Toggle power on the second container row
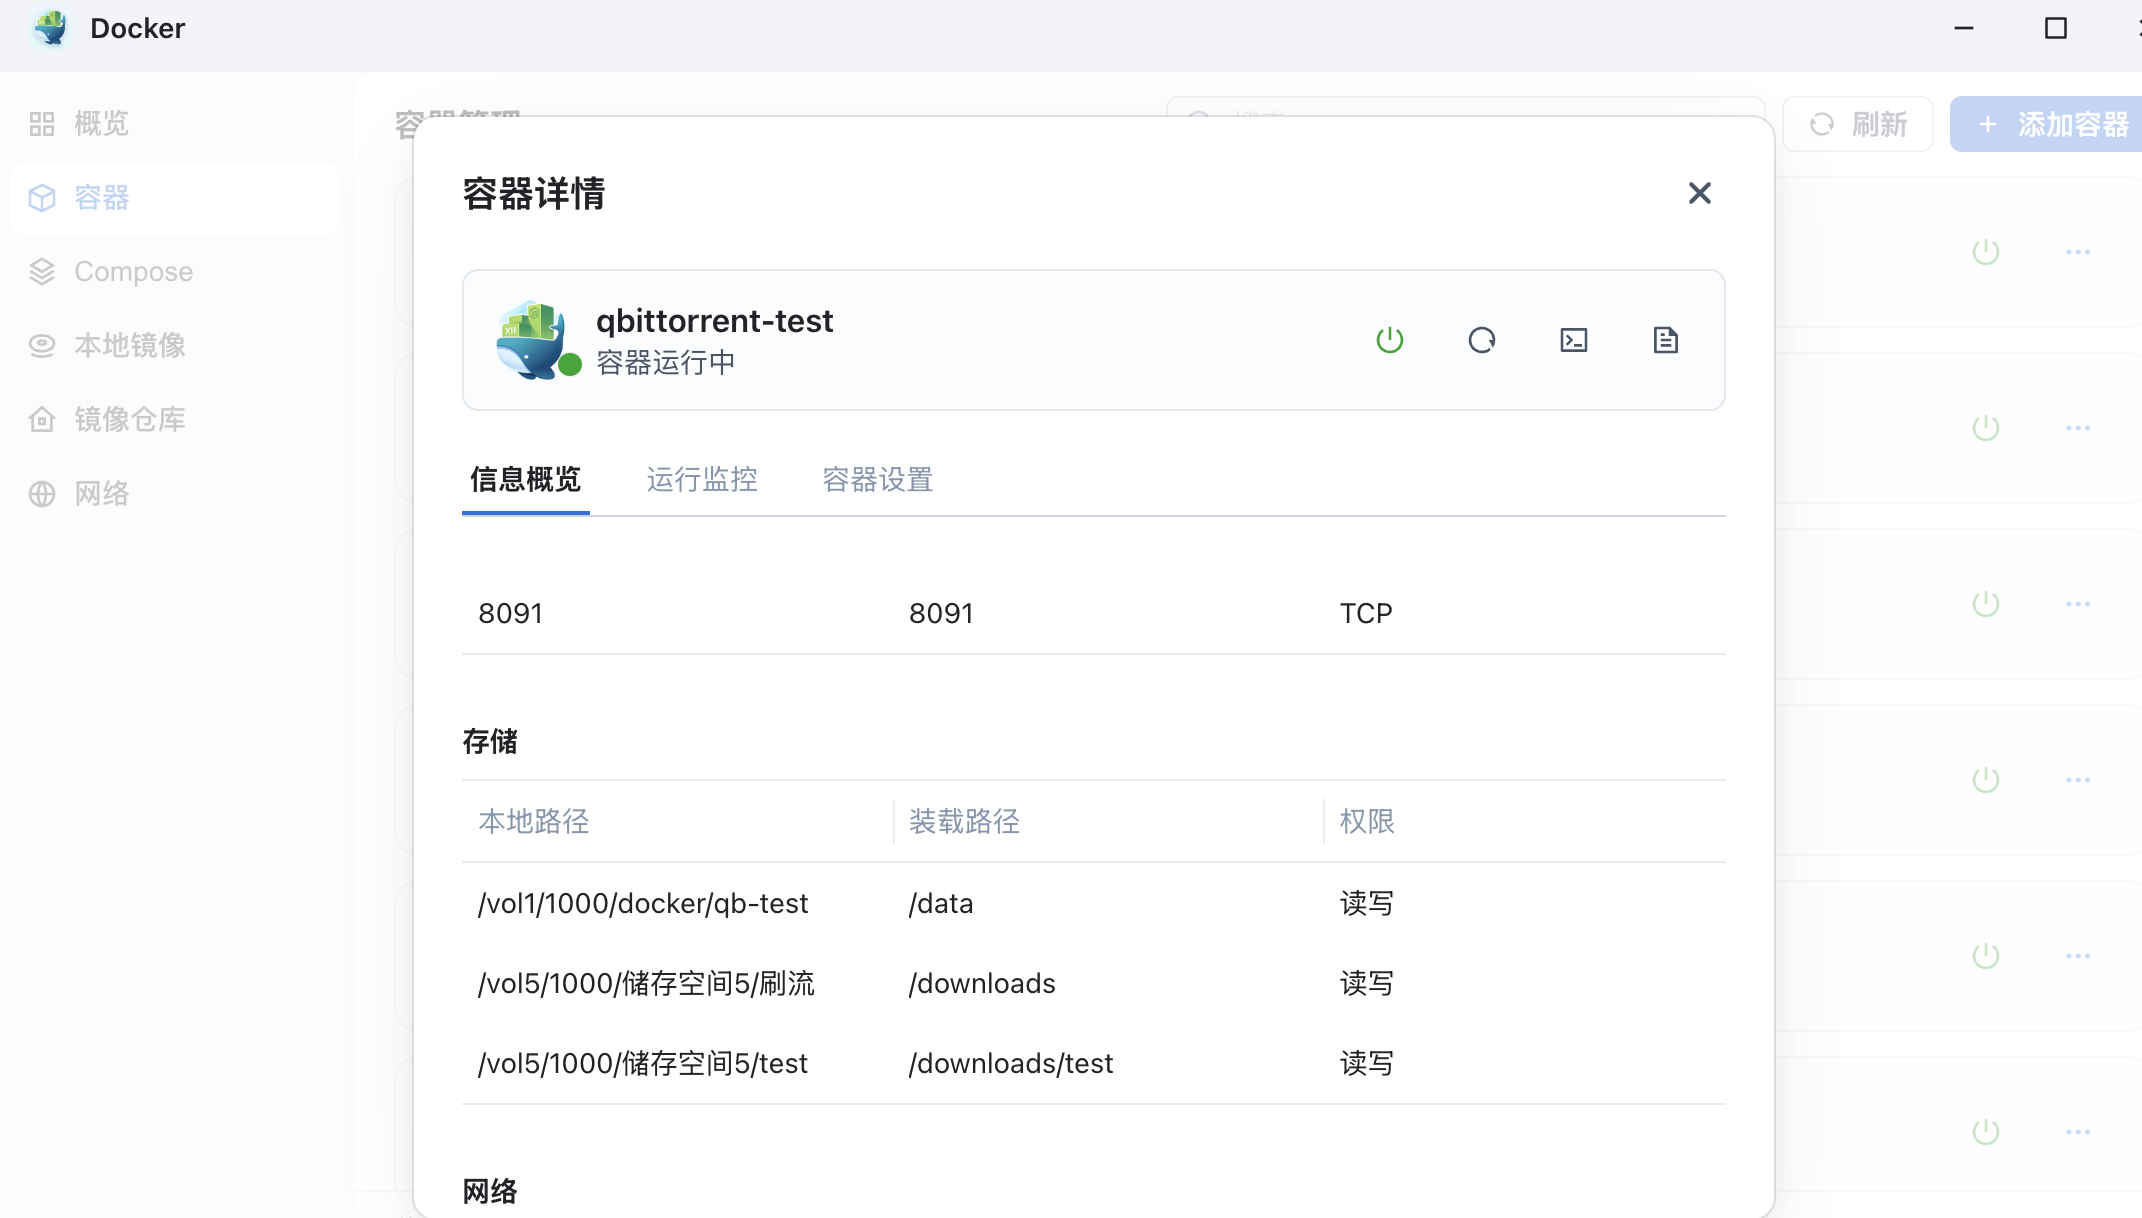Screen dimensions: 2142x1218 (1986, 428)
